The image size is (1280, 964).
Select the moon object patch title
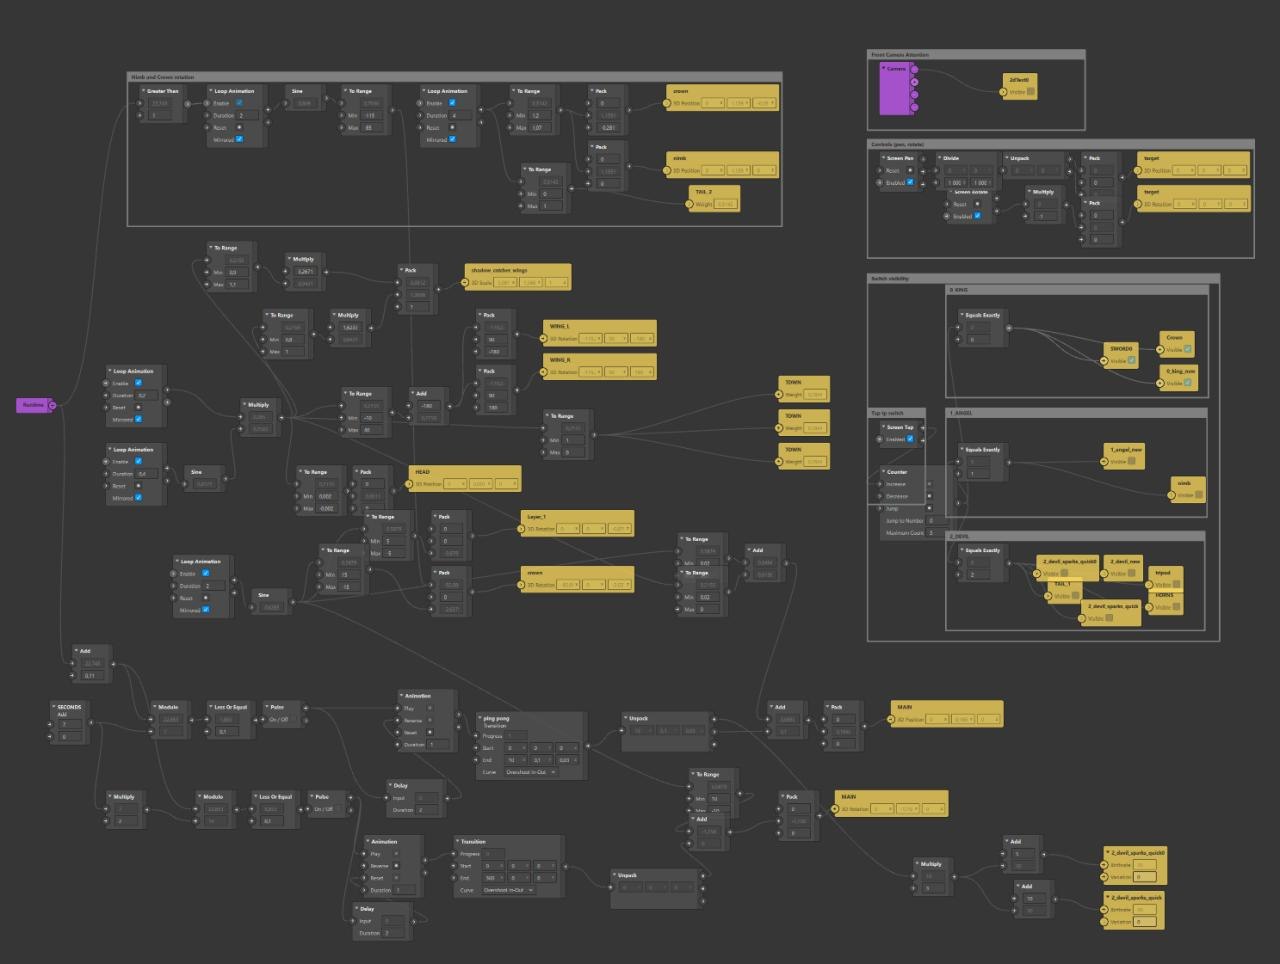pyautogui.click(x=535, y=573)
